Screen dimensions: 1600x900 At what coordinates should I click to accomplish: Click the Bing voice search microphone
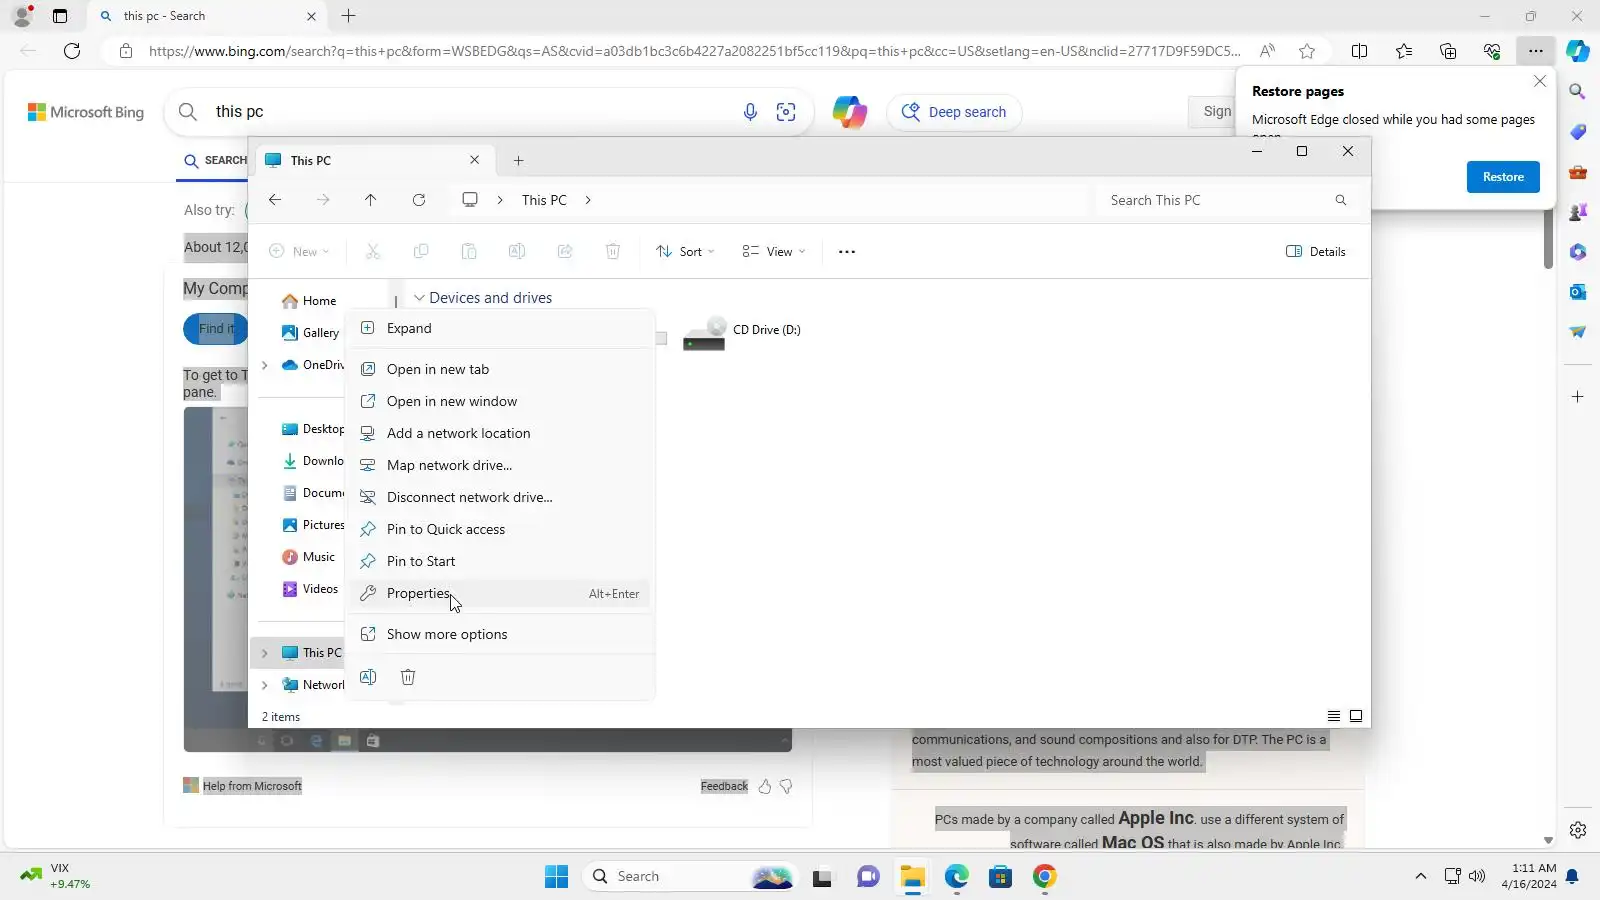coord(750,112)
